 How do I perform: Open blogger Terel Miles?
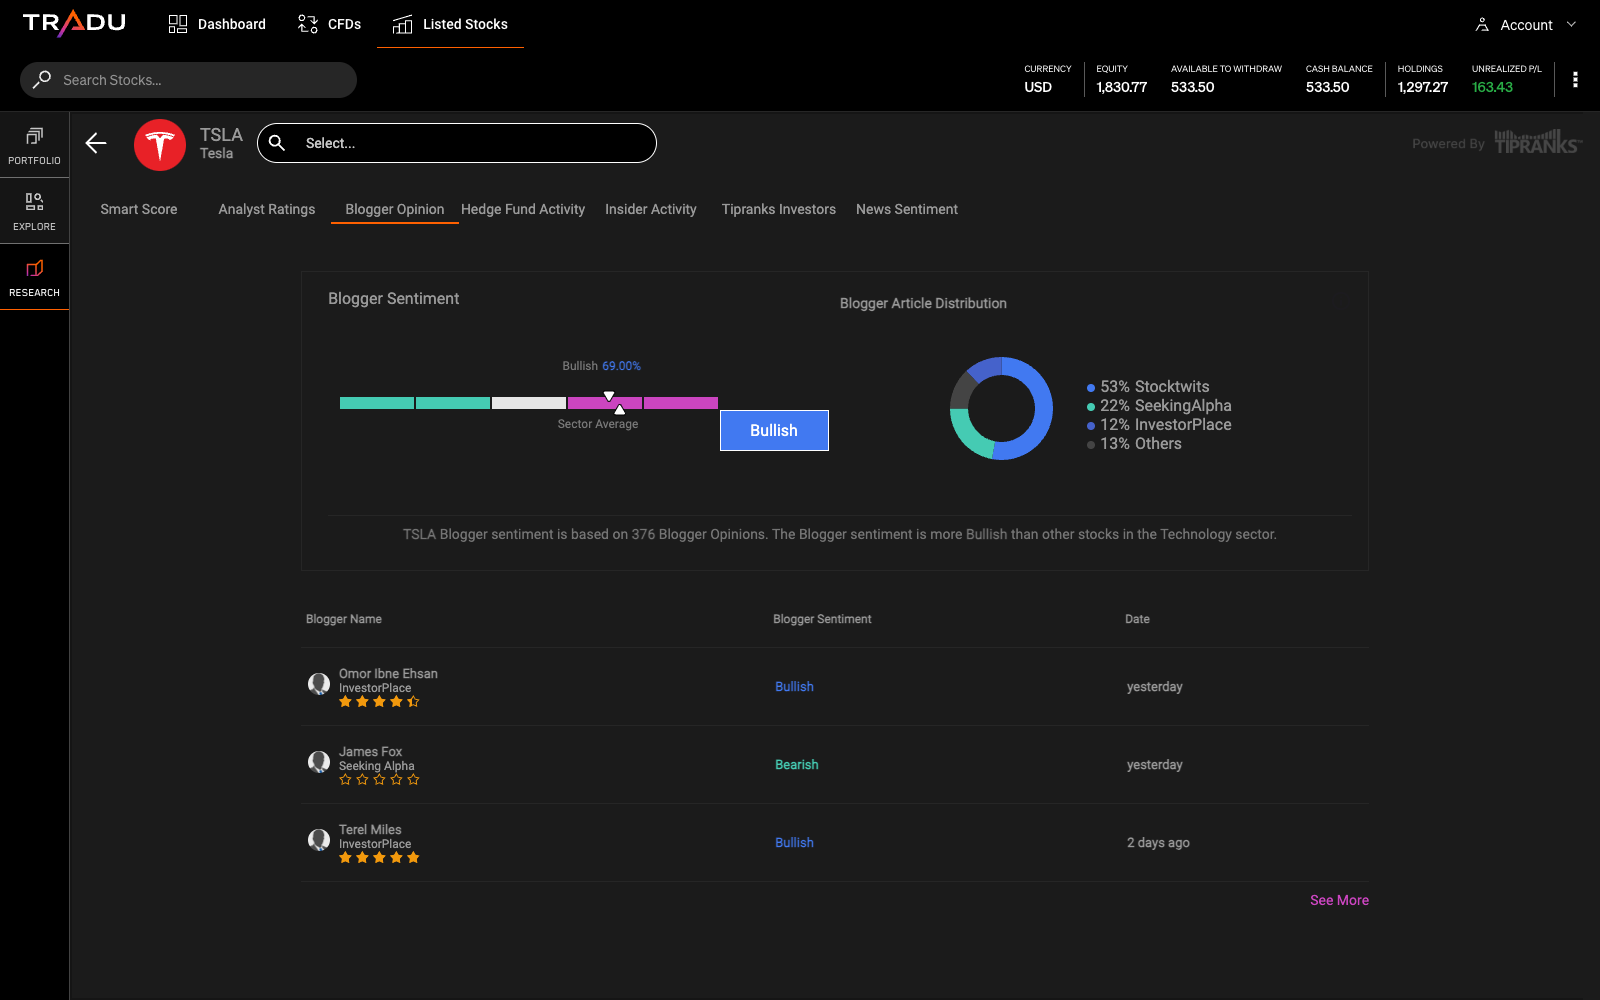[370, 830]
